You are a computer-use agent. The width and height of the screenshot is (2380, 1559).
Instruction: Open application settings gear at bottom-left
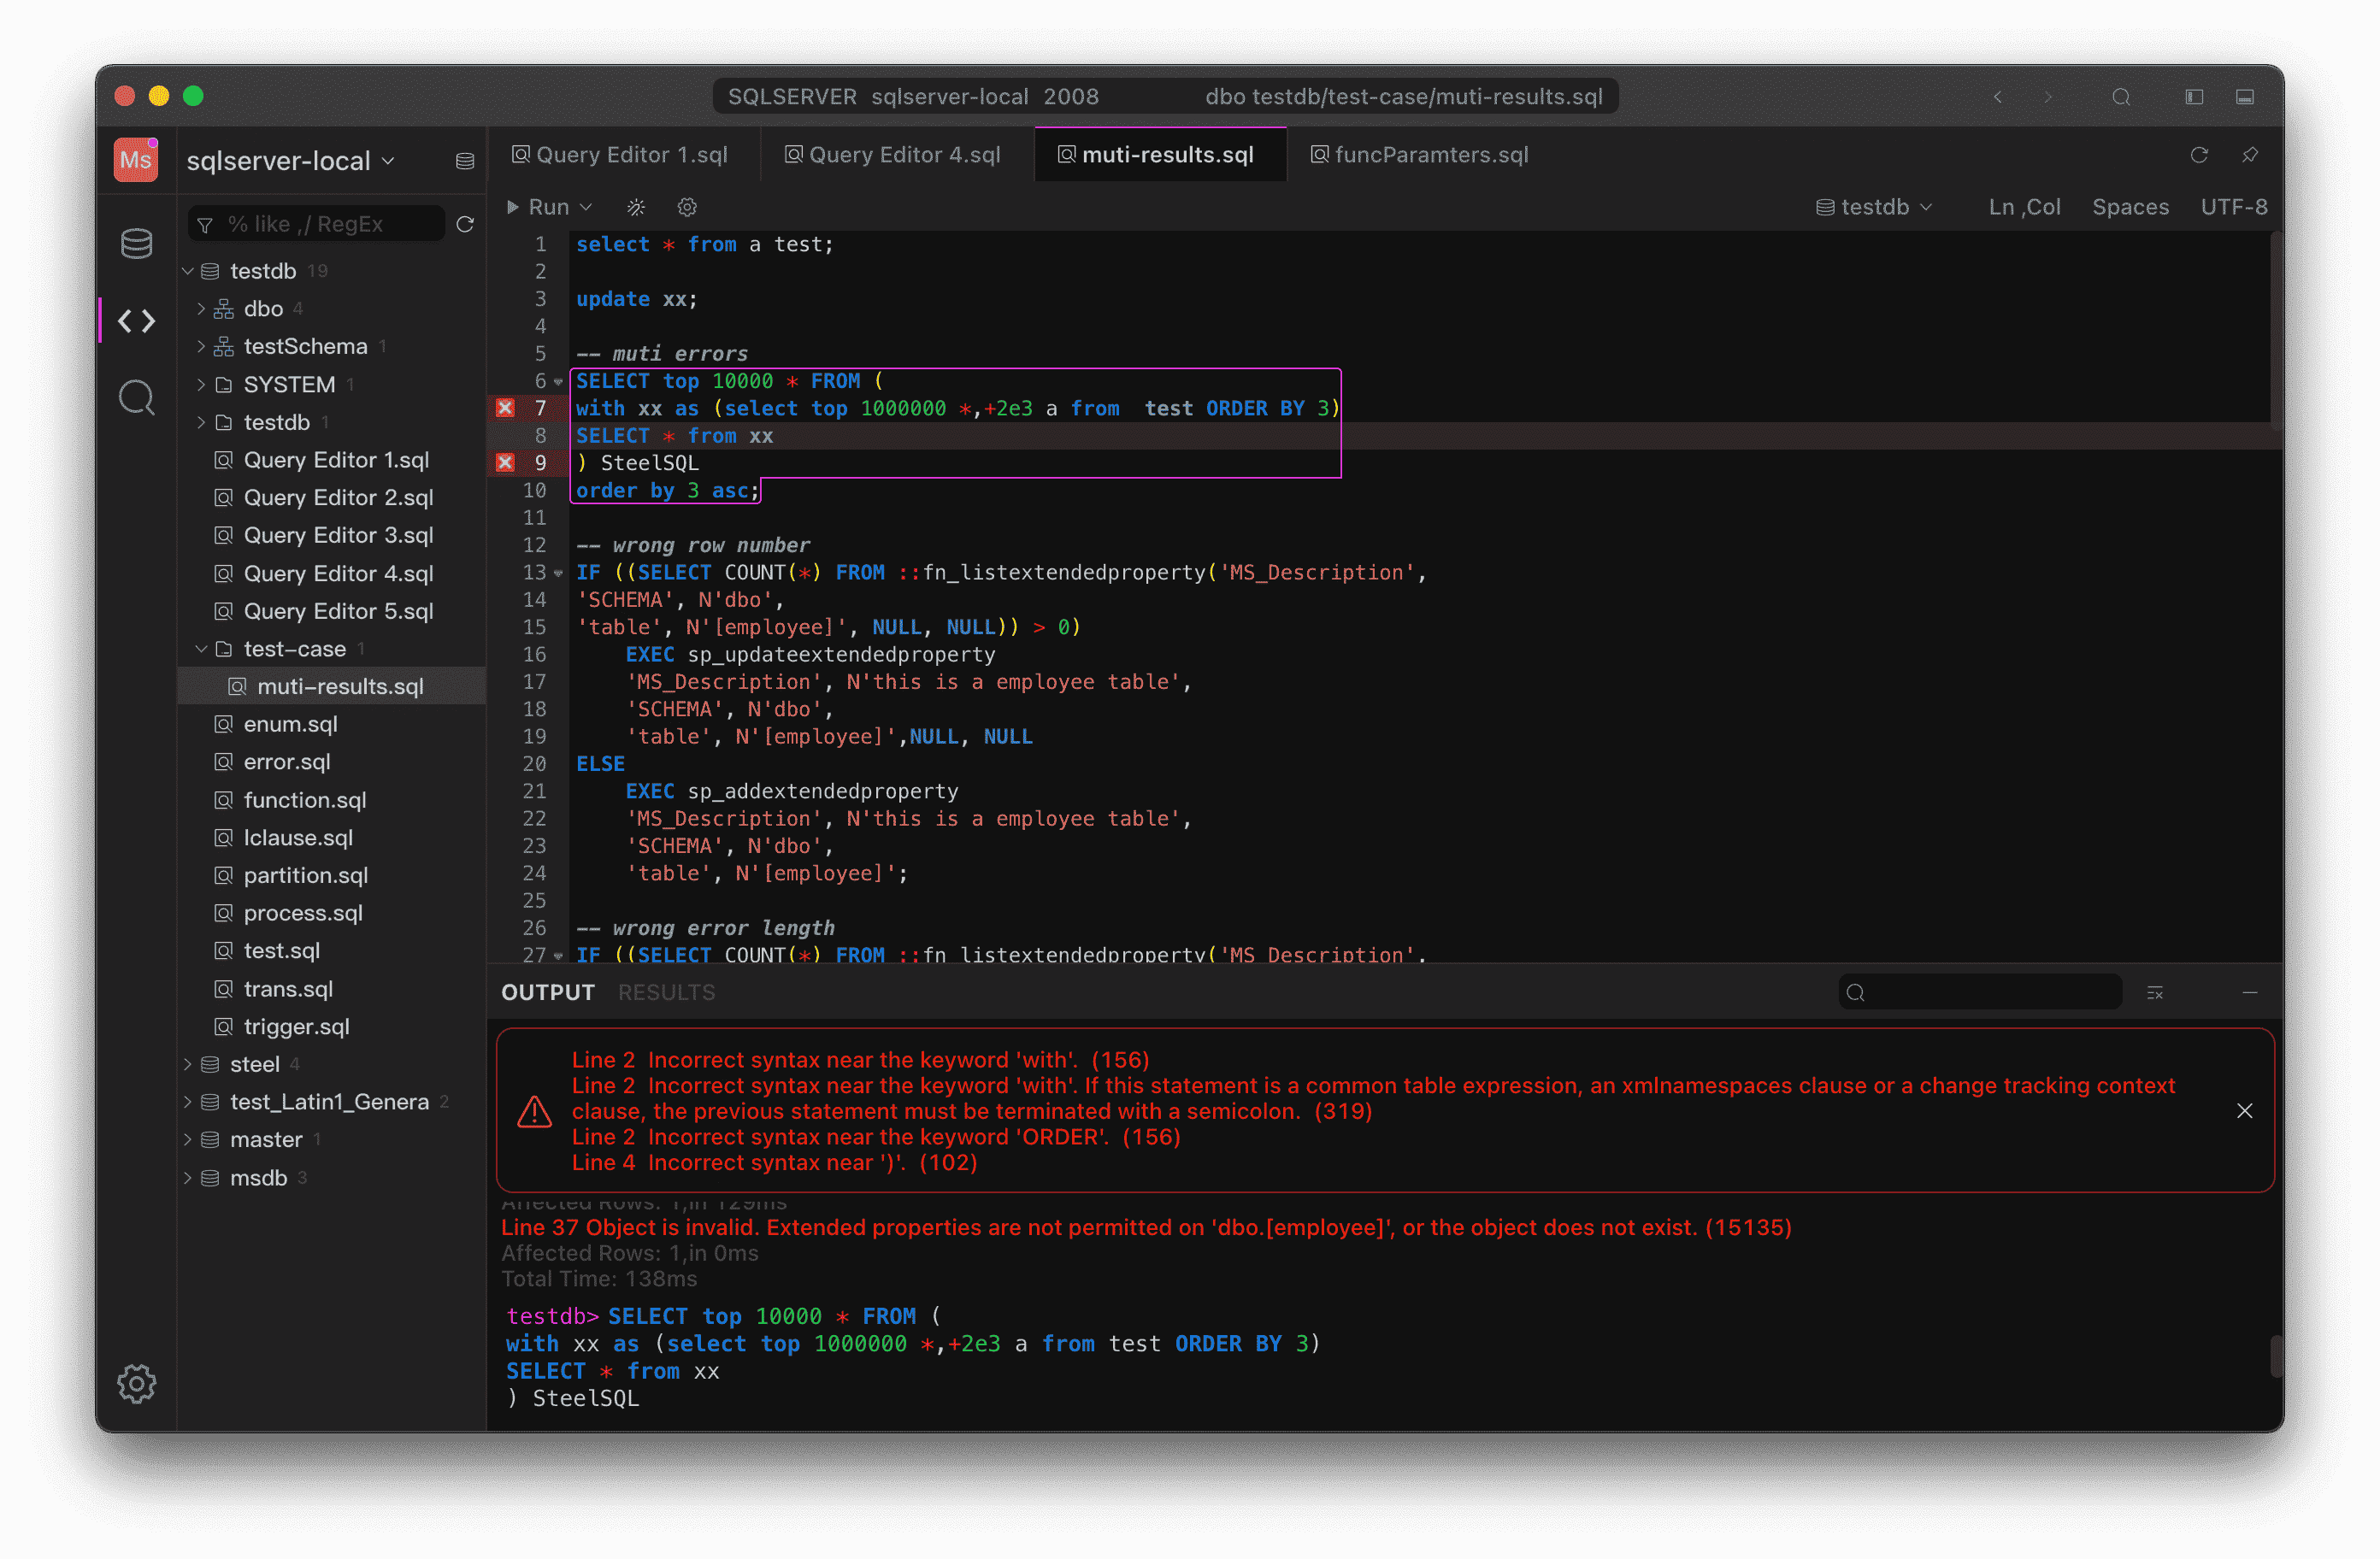(x=137, y=1384)
